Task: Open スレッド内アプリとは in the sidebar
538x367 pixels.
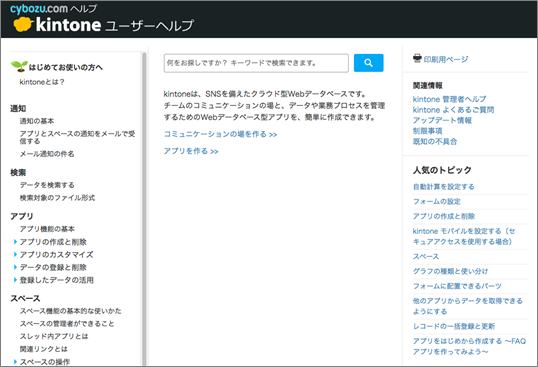Action: pos(54,336)
